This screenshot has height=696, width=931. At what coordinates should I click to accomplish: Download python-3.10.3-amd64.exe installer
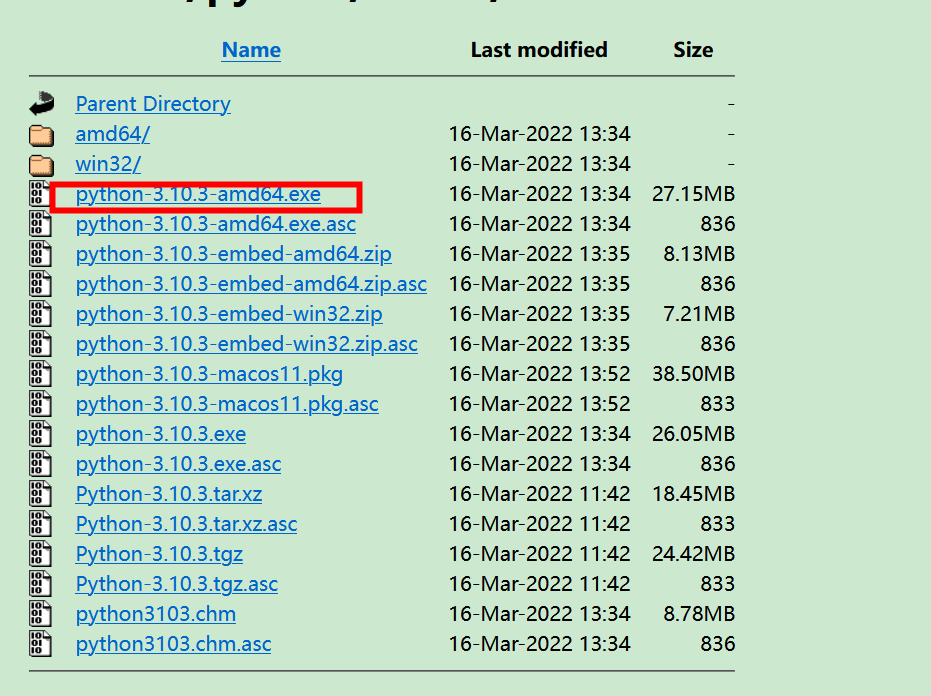[x=198, y=194]
